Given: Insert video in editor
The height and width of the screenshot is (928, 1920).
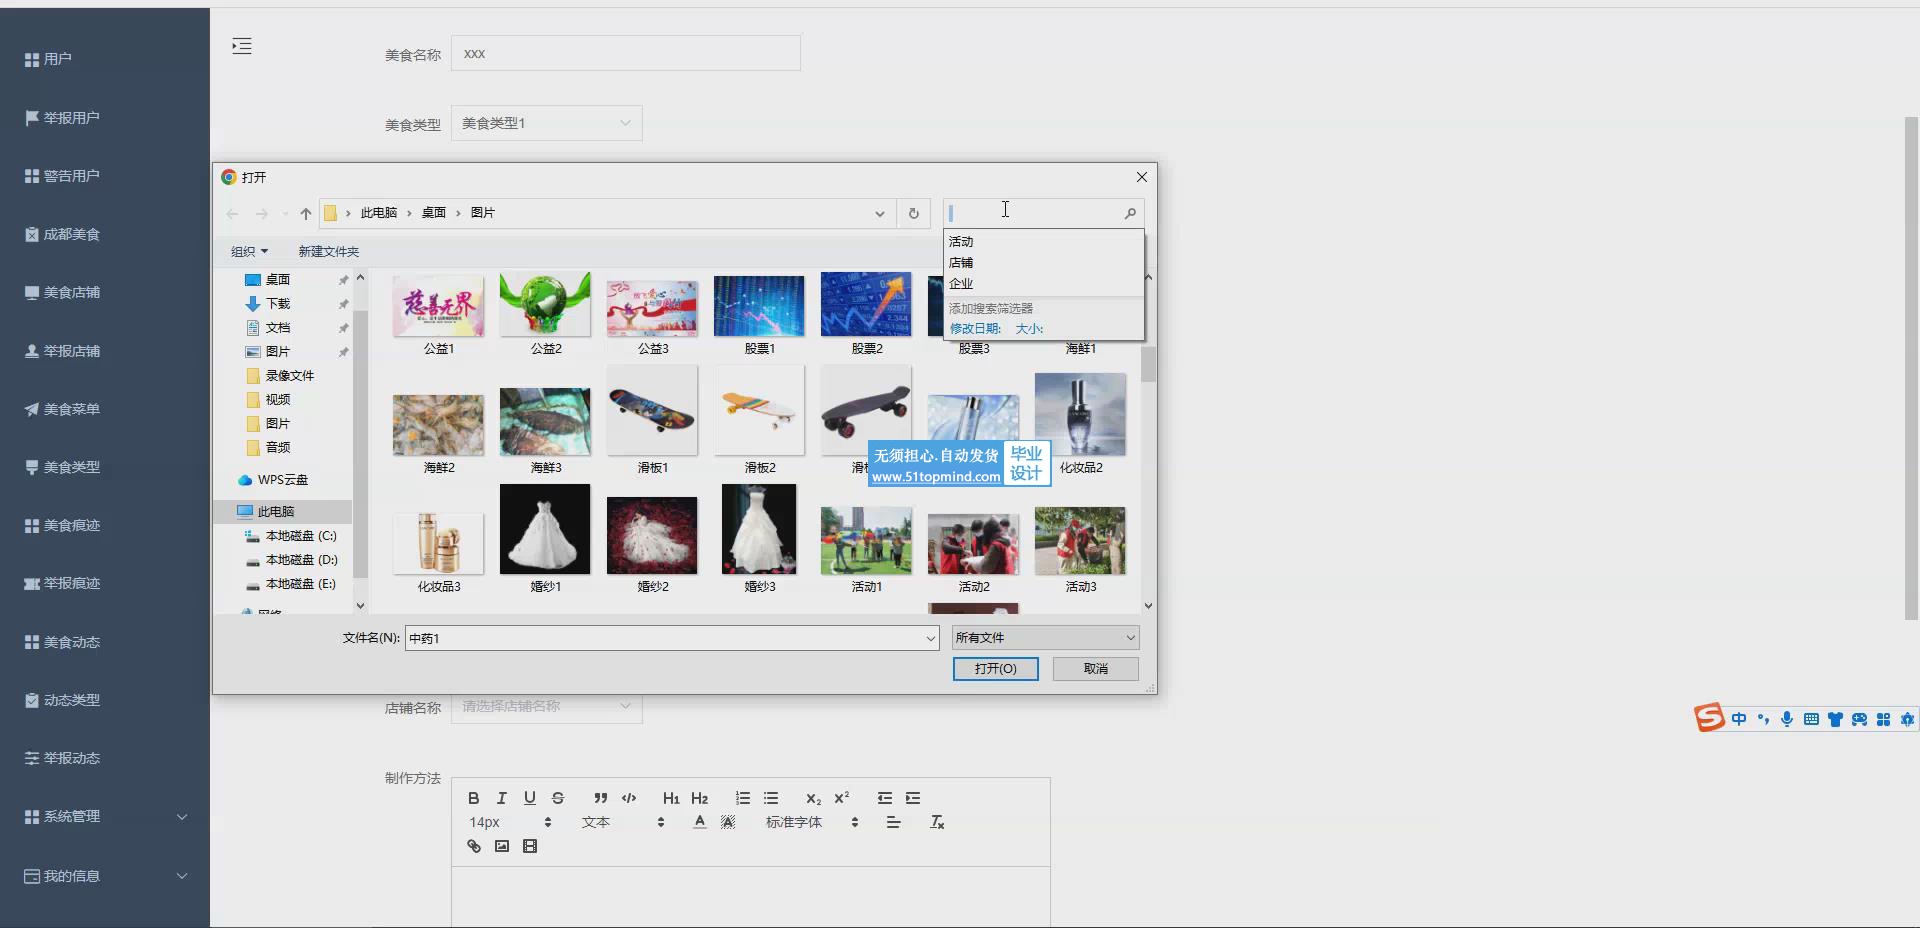Looking at the screenshot, I should [530, 846].
